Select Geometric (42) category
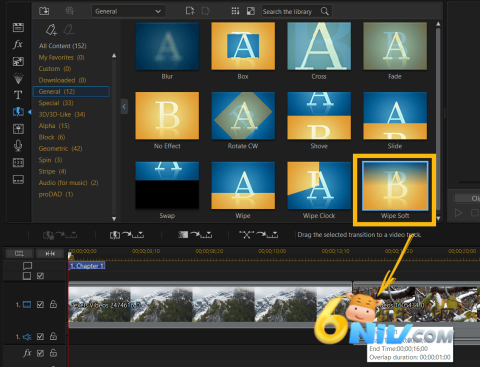480x367 pixels. point(60,149)
